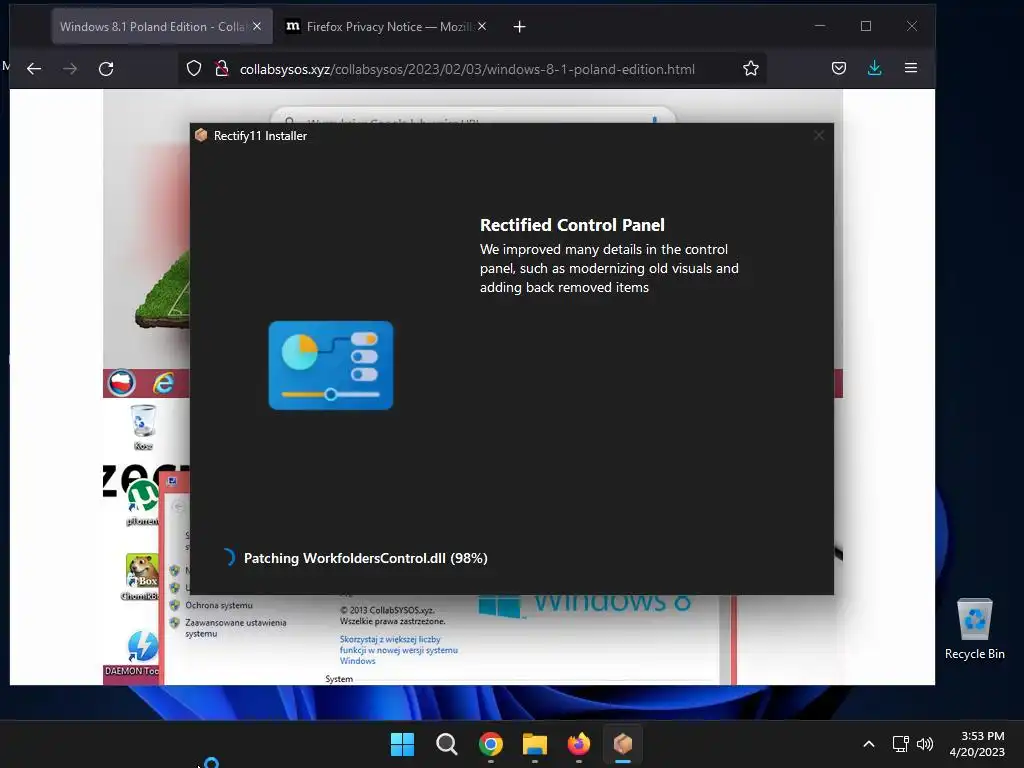Click Rectify11 Installer box icon in title bar
Image resolution: width=1024 pixels, height=768 pixels.
[x=201, y=135]
